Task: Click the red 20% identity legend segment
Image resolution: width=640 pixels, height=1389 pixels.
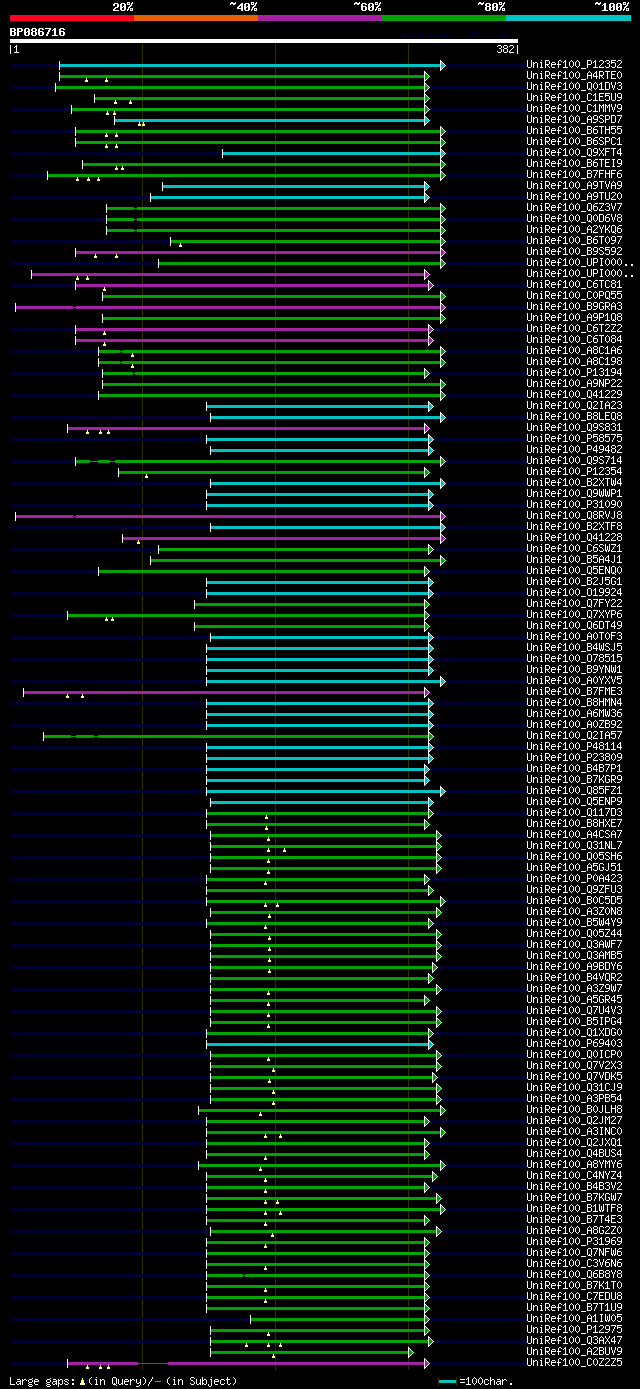Action: [72, 17]
